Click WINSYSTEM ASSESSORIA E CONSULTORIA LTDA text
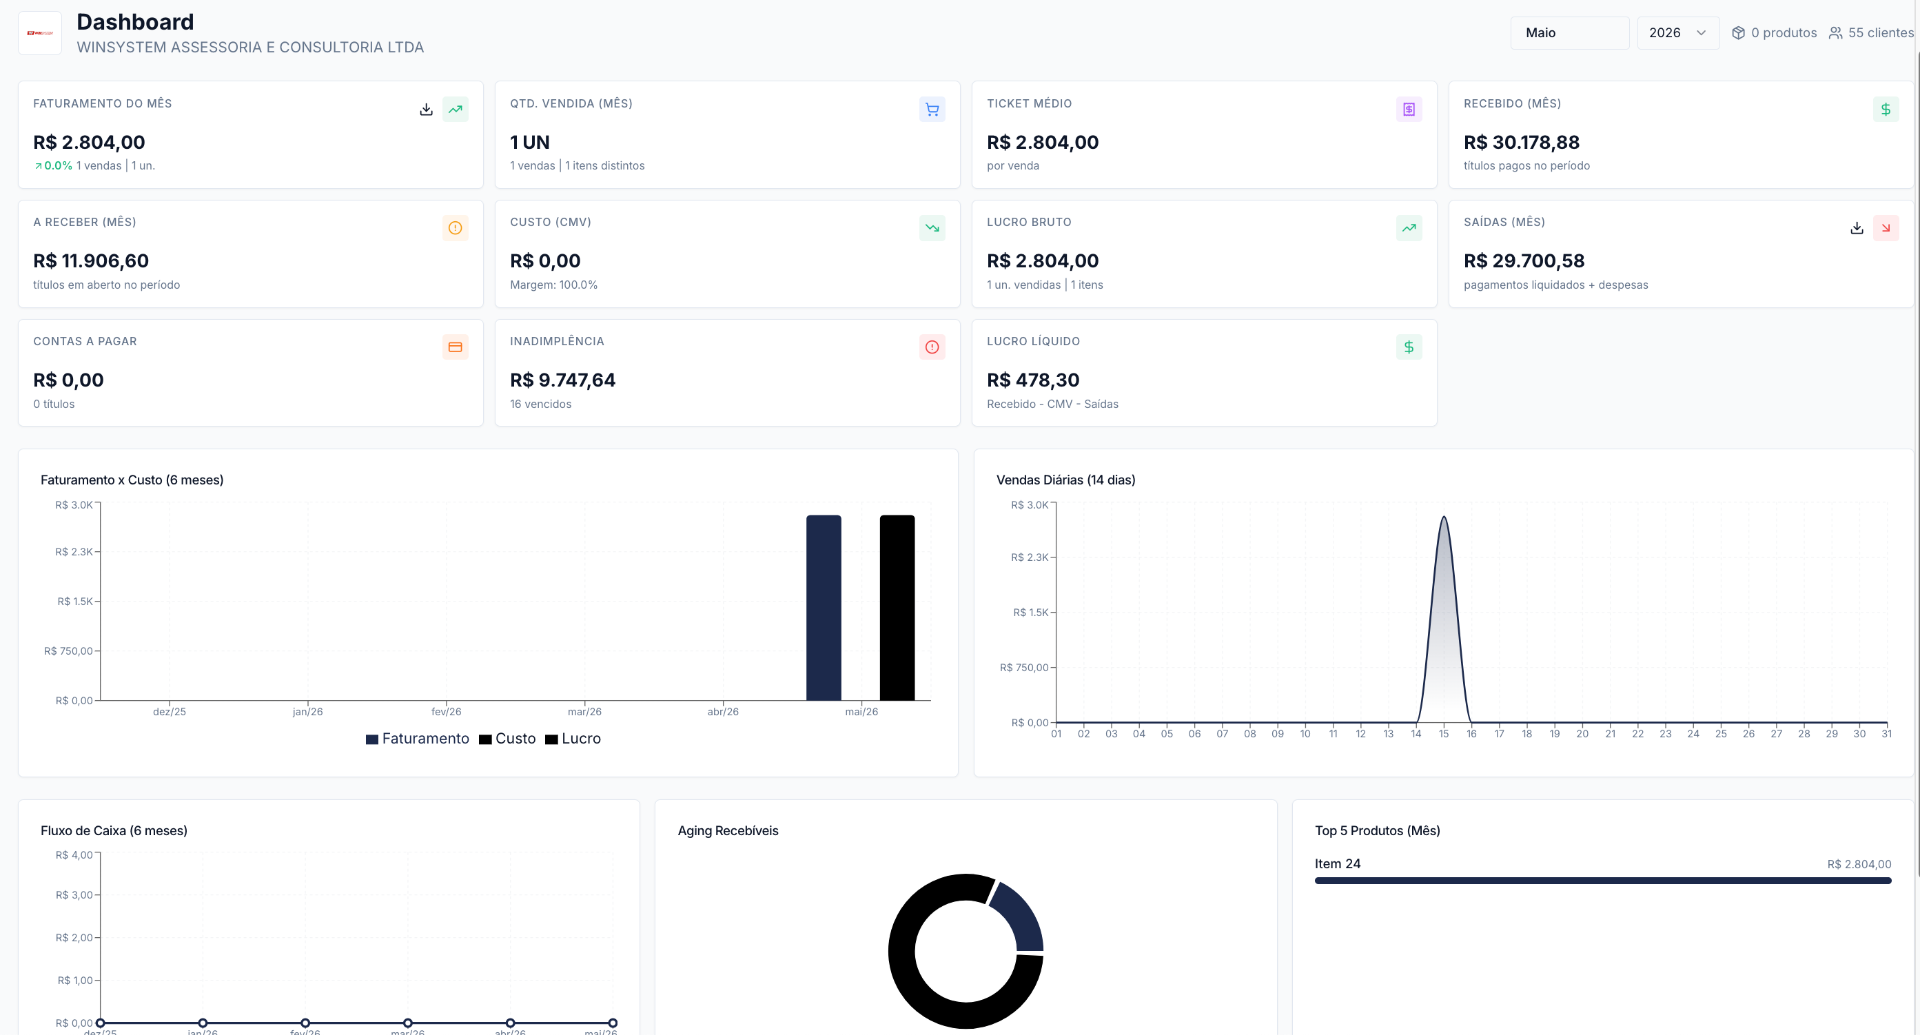The height and width of the screenshot is (1035, 1920). pos(250,47)
